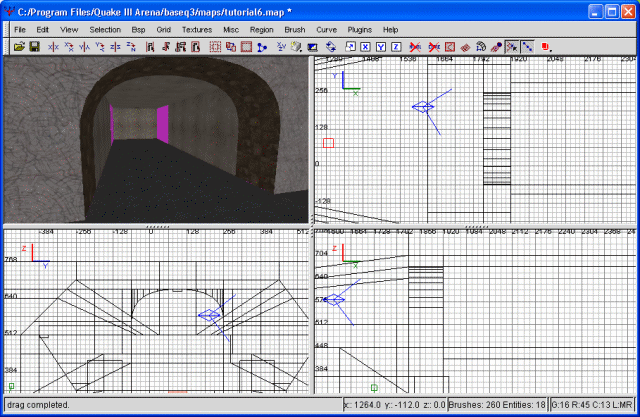
Task: Open the View menu
Action: pyautogui.click(x=69, y=30)
